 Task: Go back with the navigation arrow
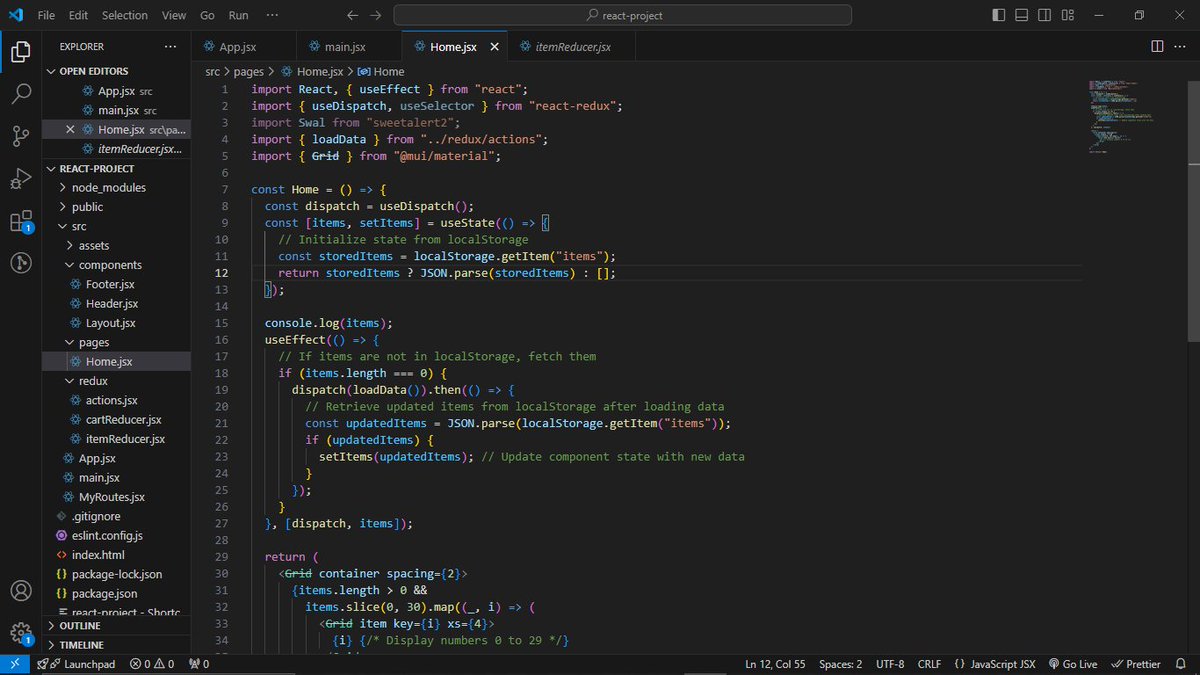point(352,15)
